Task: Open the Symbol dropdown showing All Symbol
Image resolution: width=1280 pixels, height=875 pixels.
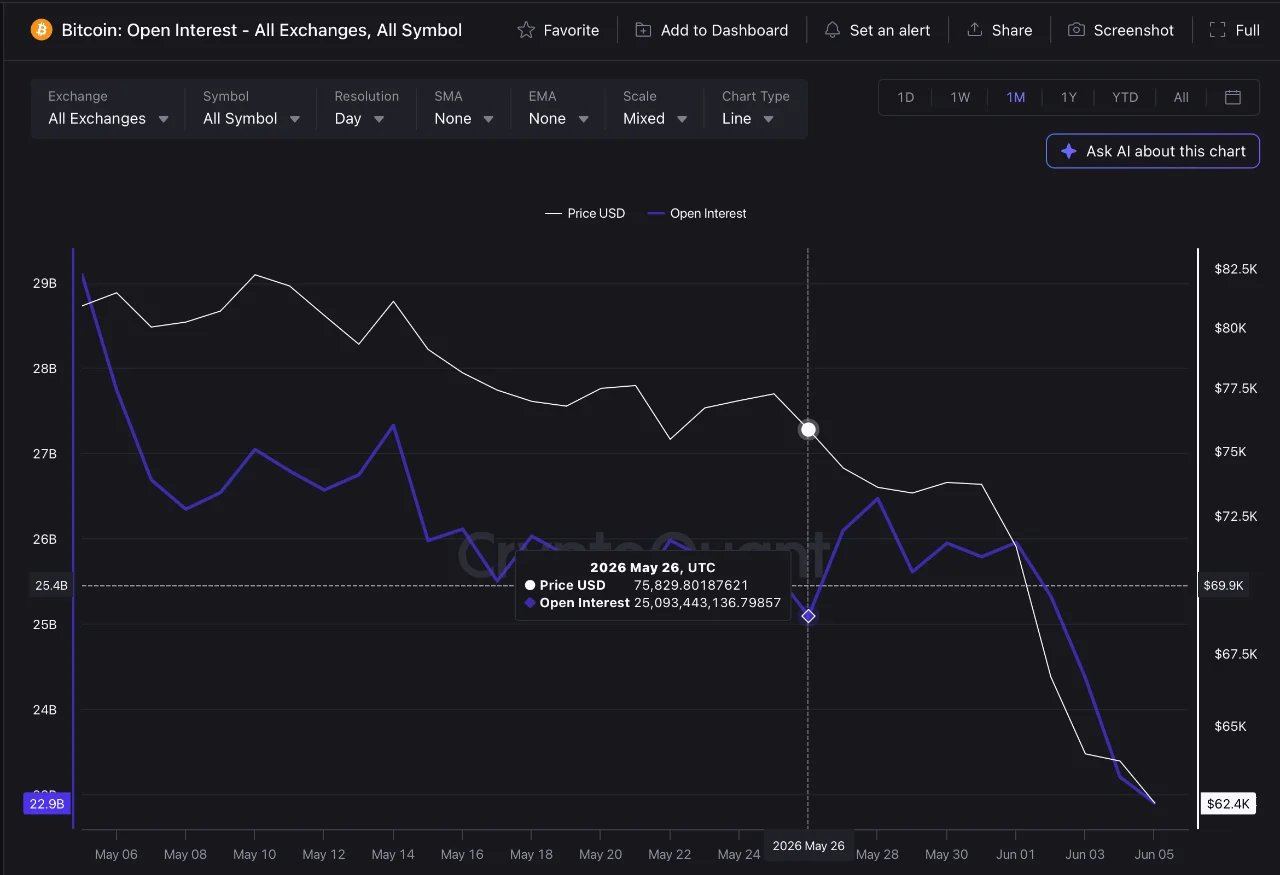Action: pyautogui.click(x=251, y=109)
